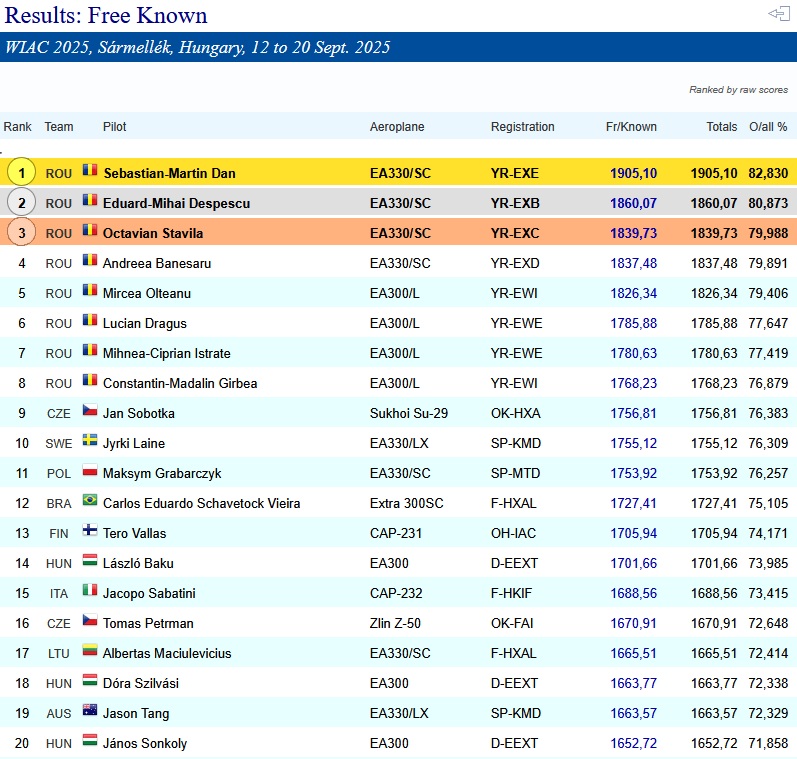Viewport: 797px width, 759px height.
Task: Click the Fr/Known column header
Action: (x=631, y=127)
